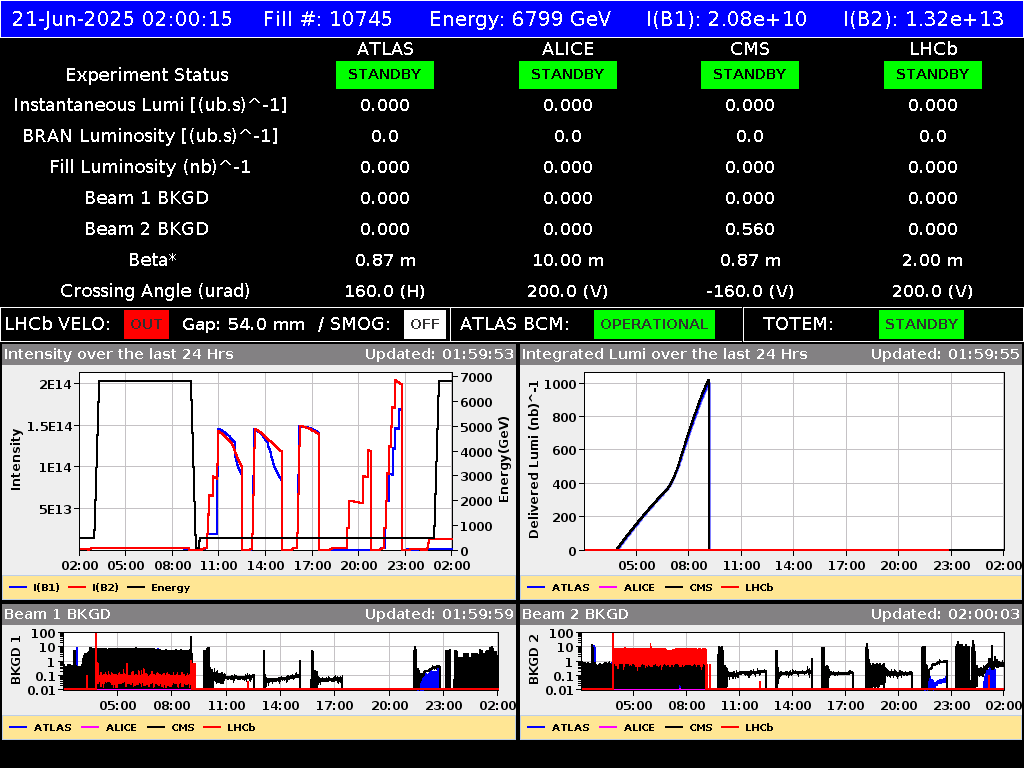Click the Crossing Angle (urad) row label
This screenshot has height=768, width=1024.
point(155,291)
